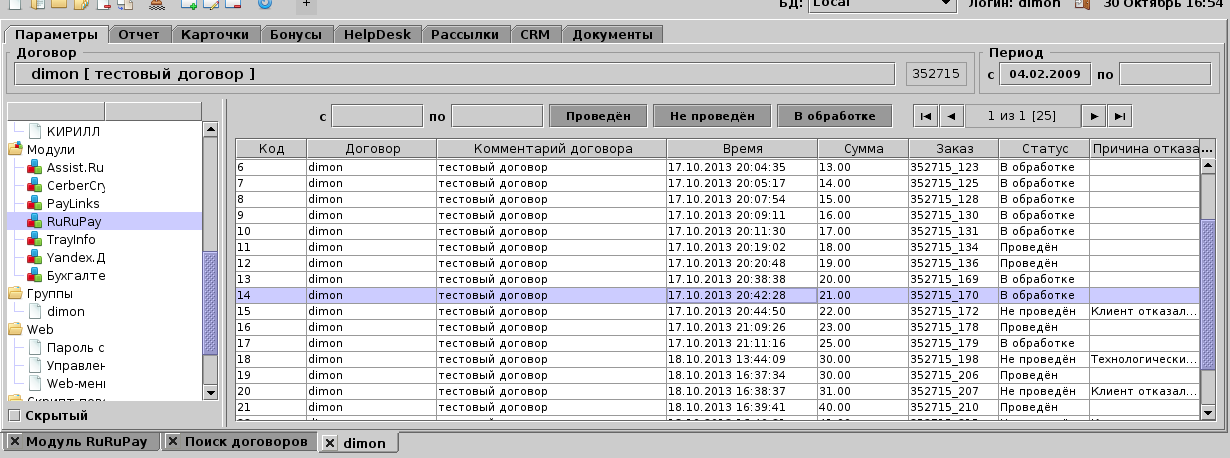Enable the Скрытый checkbox
1230x458 pixels.
pos(14,415)
